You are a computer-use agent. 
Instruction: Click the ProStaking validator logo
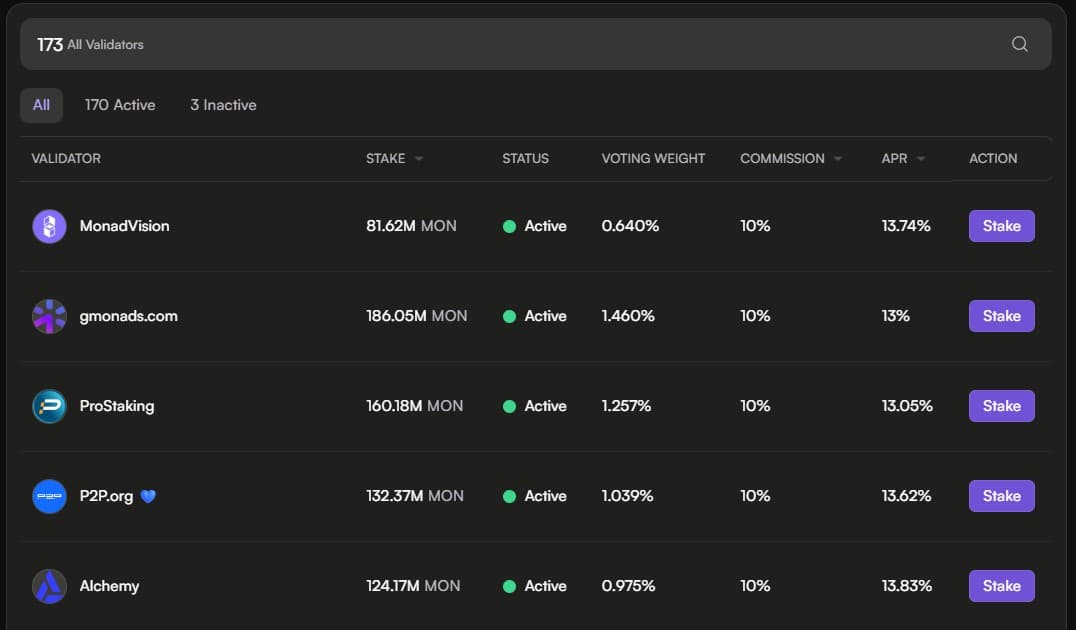click(49, 406)
